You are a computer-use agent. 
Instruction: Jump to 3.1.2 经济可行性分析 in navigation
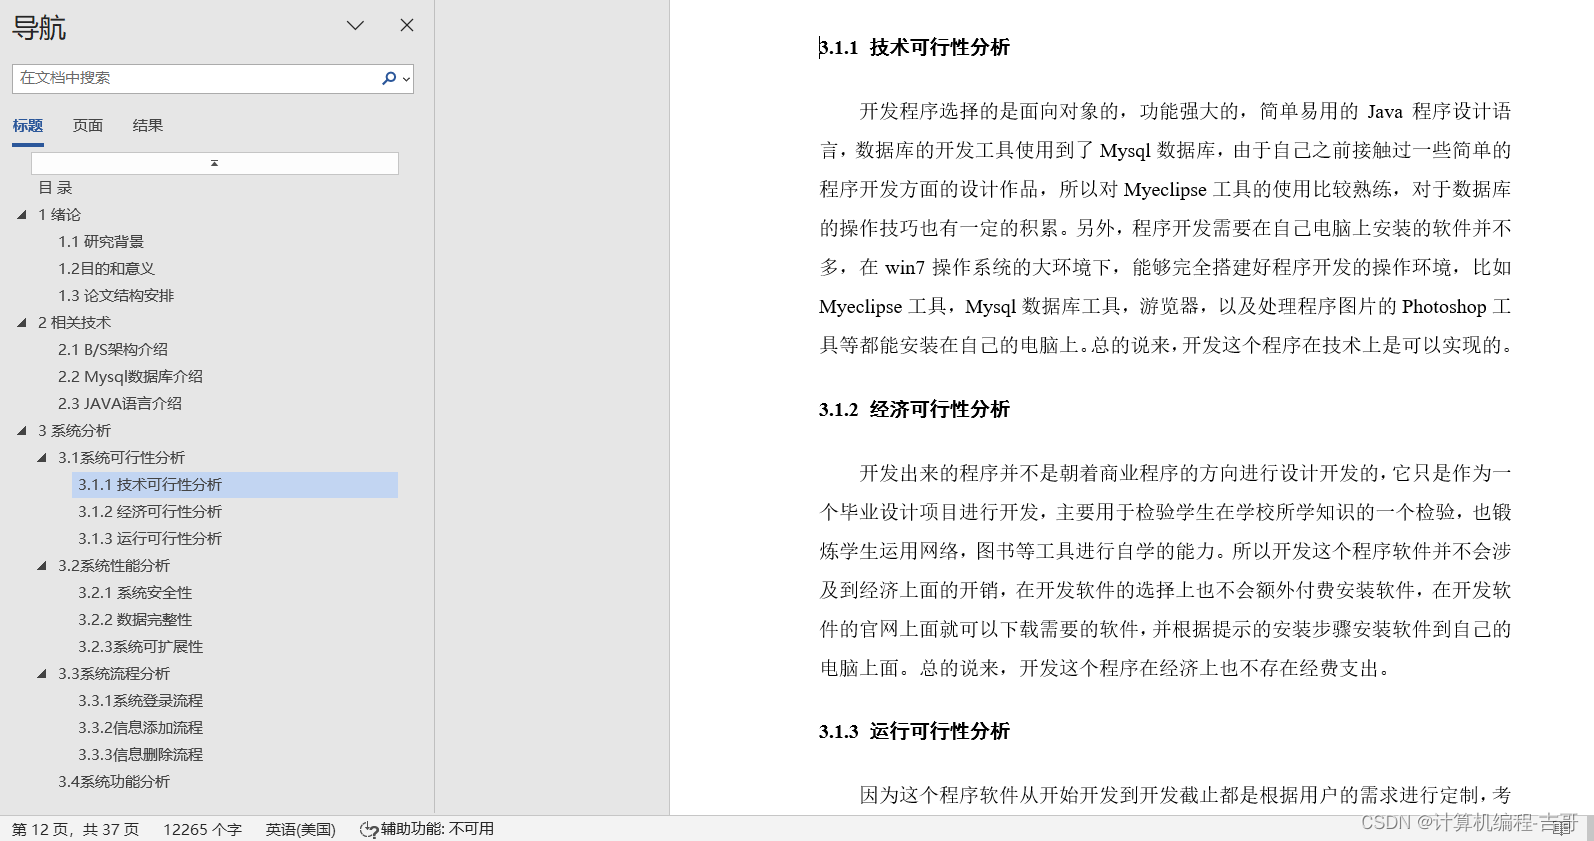tap(150, 512)
